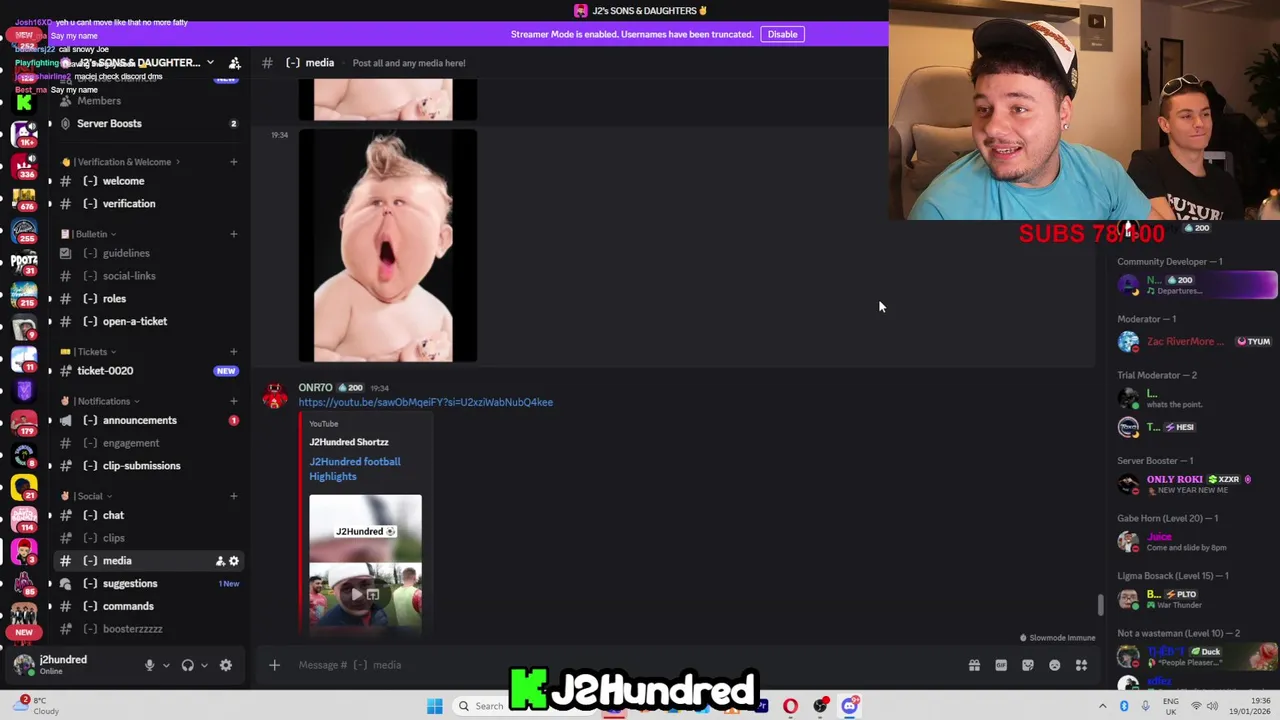The width and height of the screenshot is (1280, 720).
Task: Open Server Boosts in sidebar
Action: 148,124
